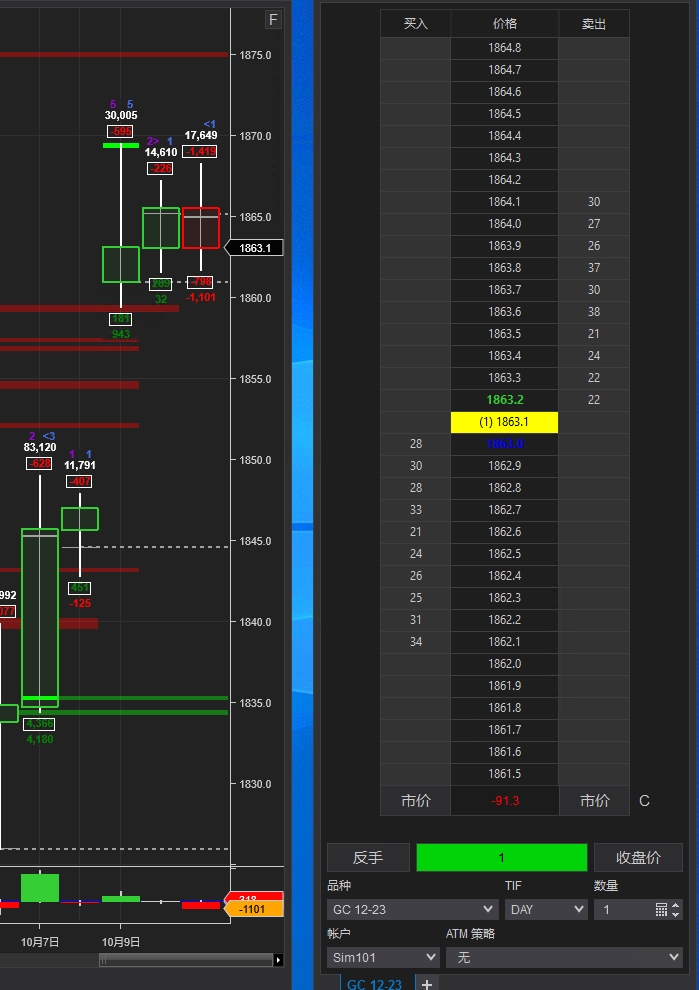Click the 10月9日 date label on chart
Screen dimensions: 699x990
121,942
